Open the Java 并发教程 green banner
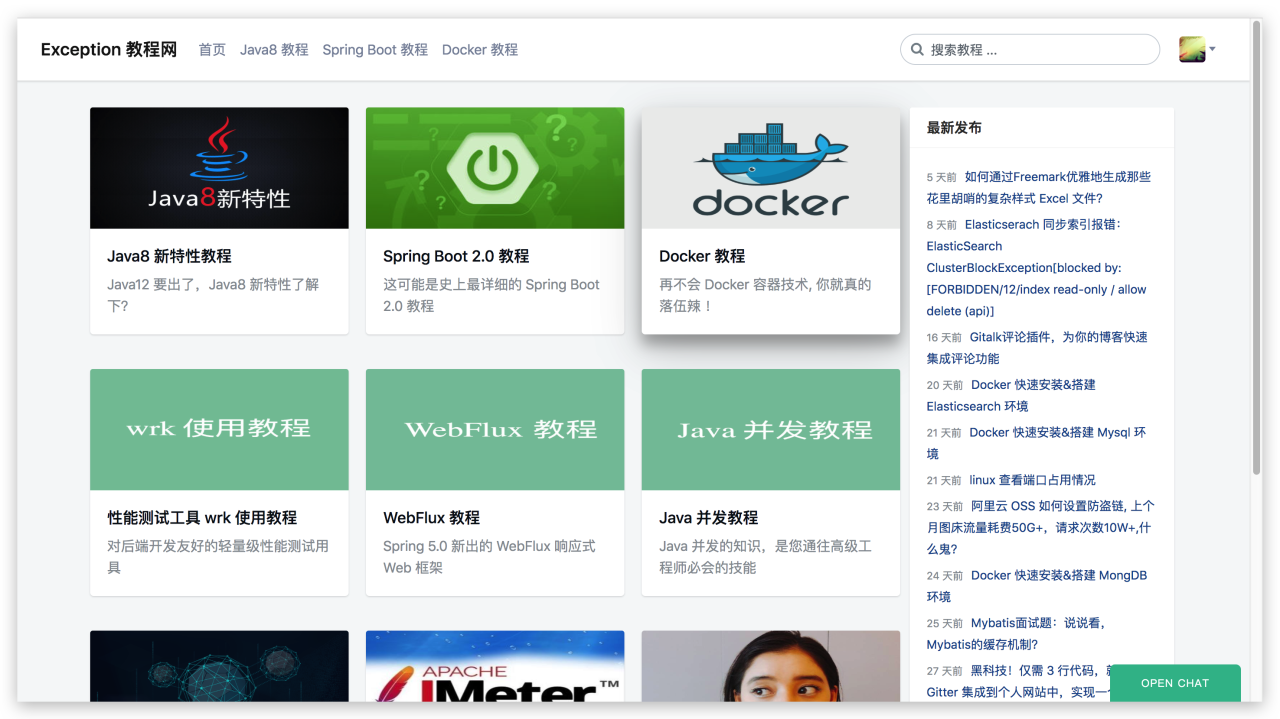The width and height of the screenshot is (1280, 719). tap(770, 429)
